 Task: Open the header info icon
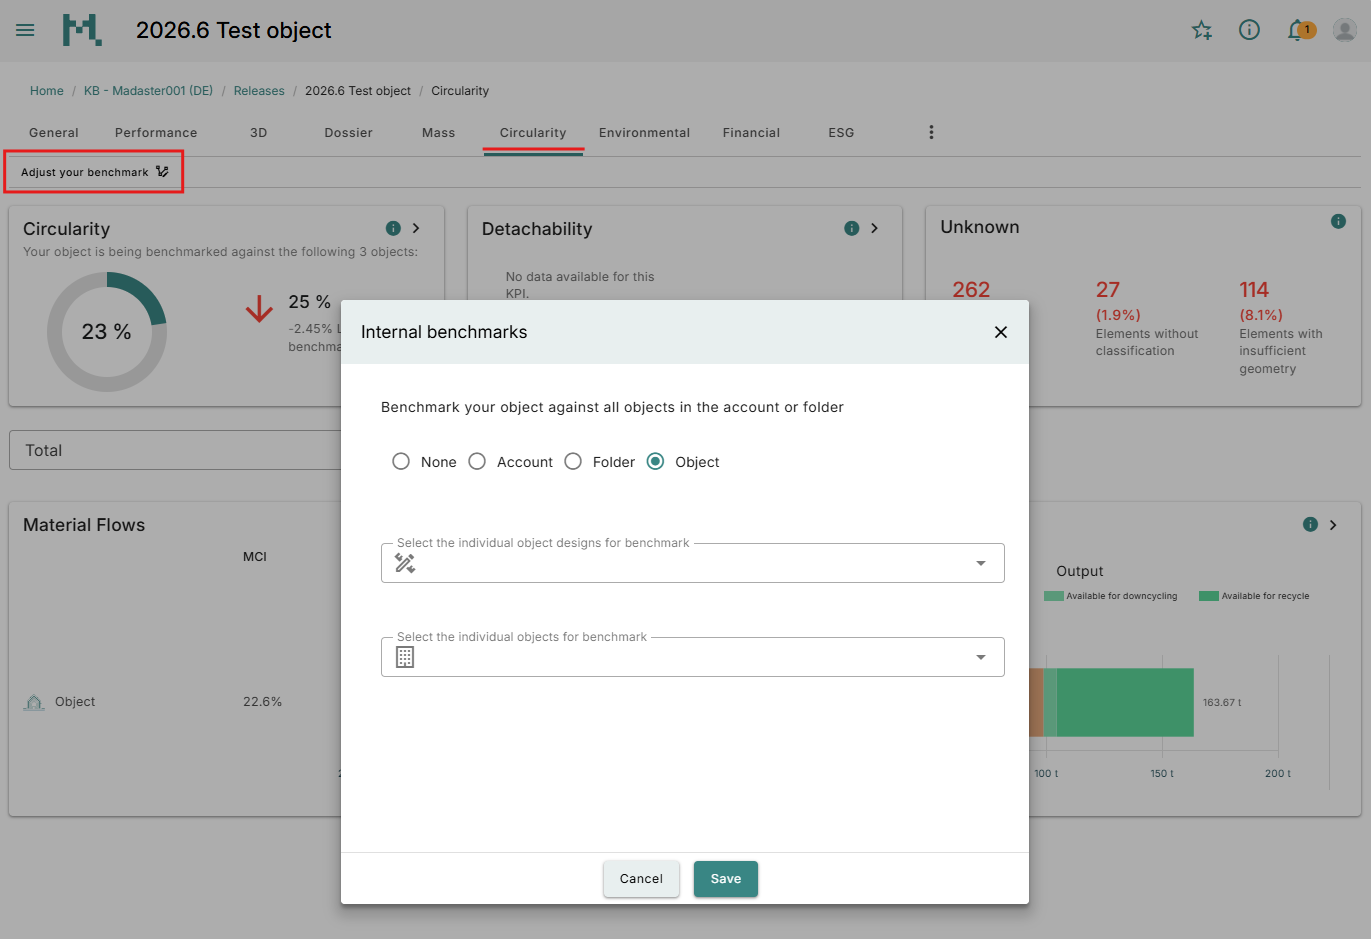(x=1249, y=30)
